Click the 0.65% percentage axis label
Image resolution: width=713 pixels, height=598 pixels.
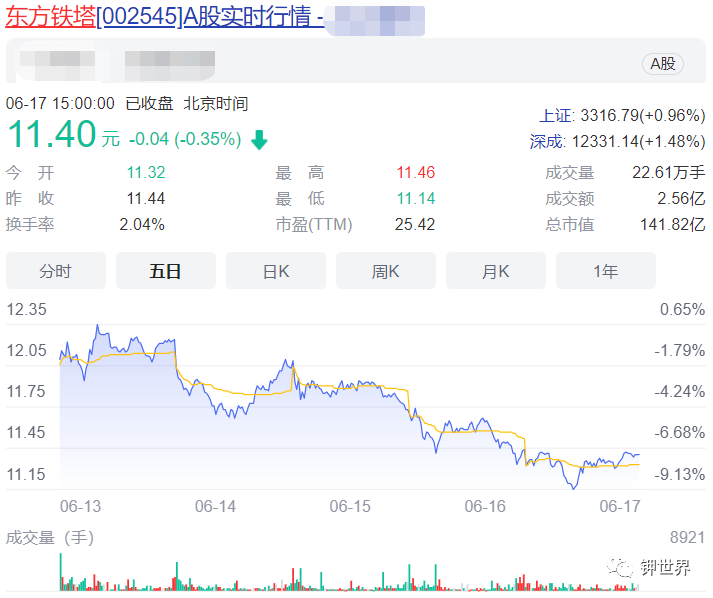[683, 310]
